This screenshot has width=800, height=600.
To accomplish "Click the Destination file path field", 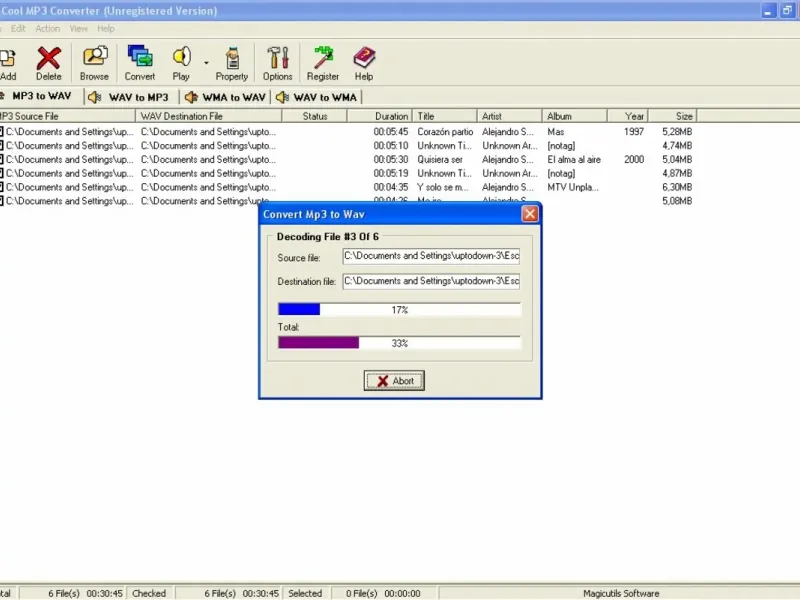I will click(431, 281).
